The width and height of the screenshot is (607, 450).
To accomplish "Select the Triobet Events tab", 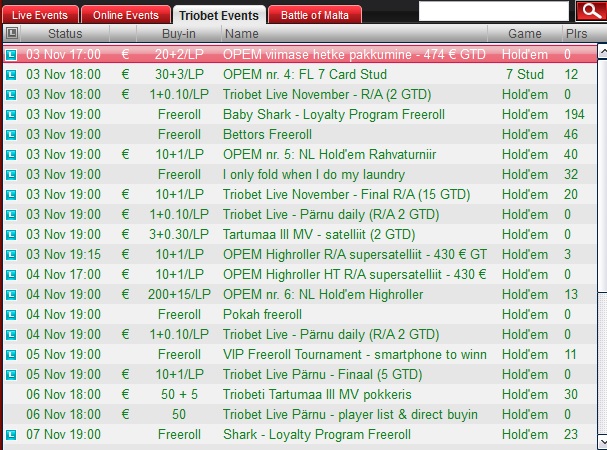I will (x=219, y=15).
